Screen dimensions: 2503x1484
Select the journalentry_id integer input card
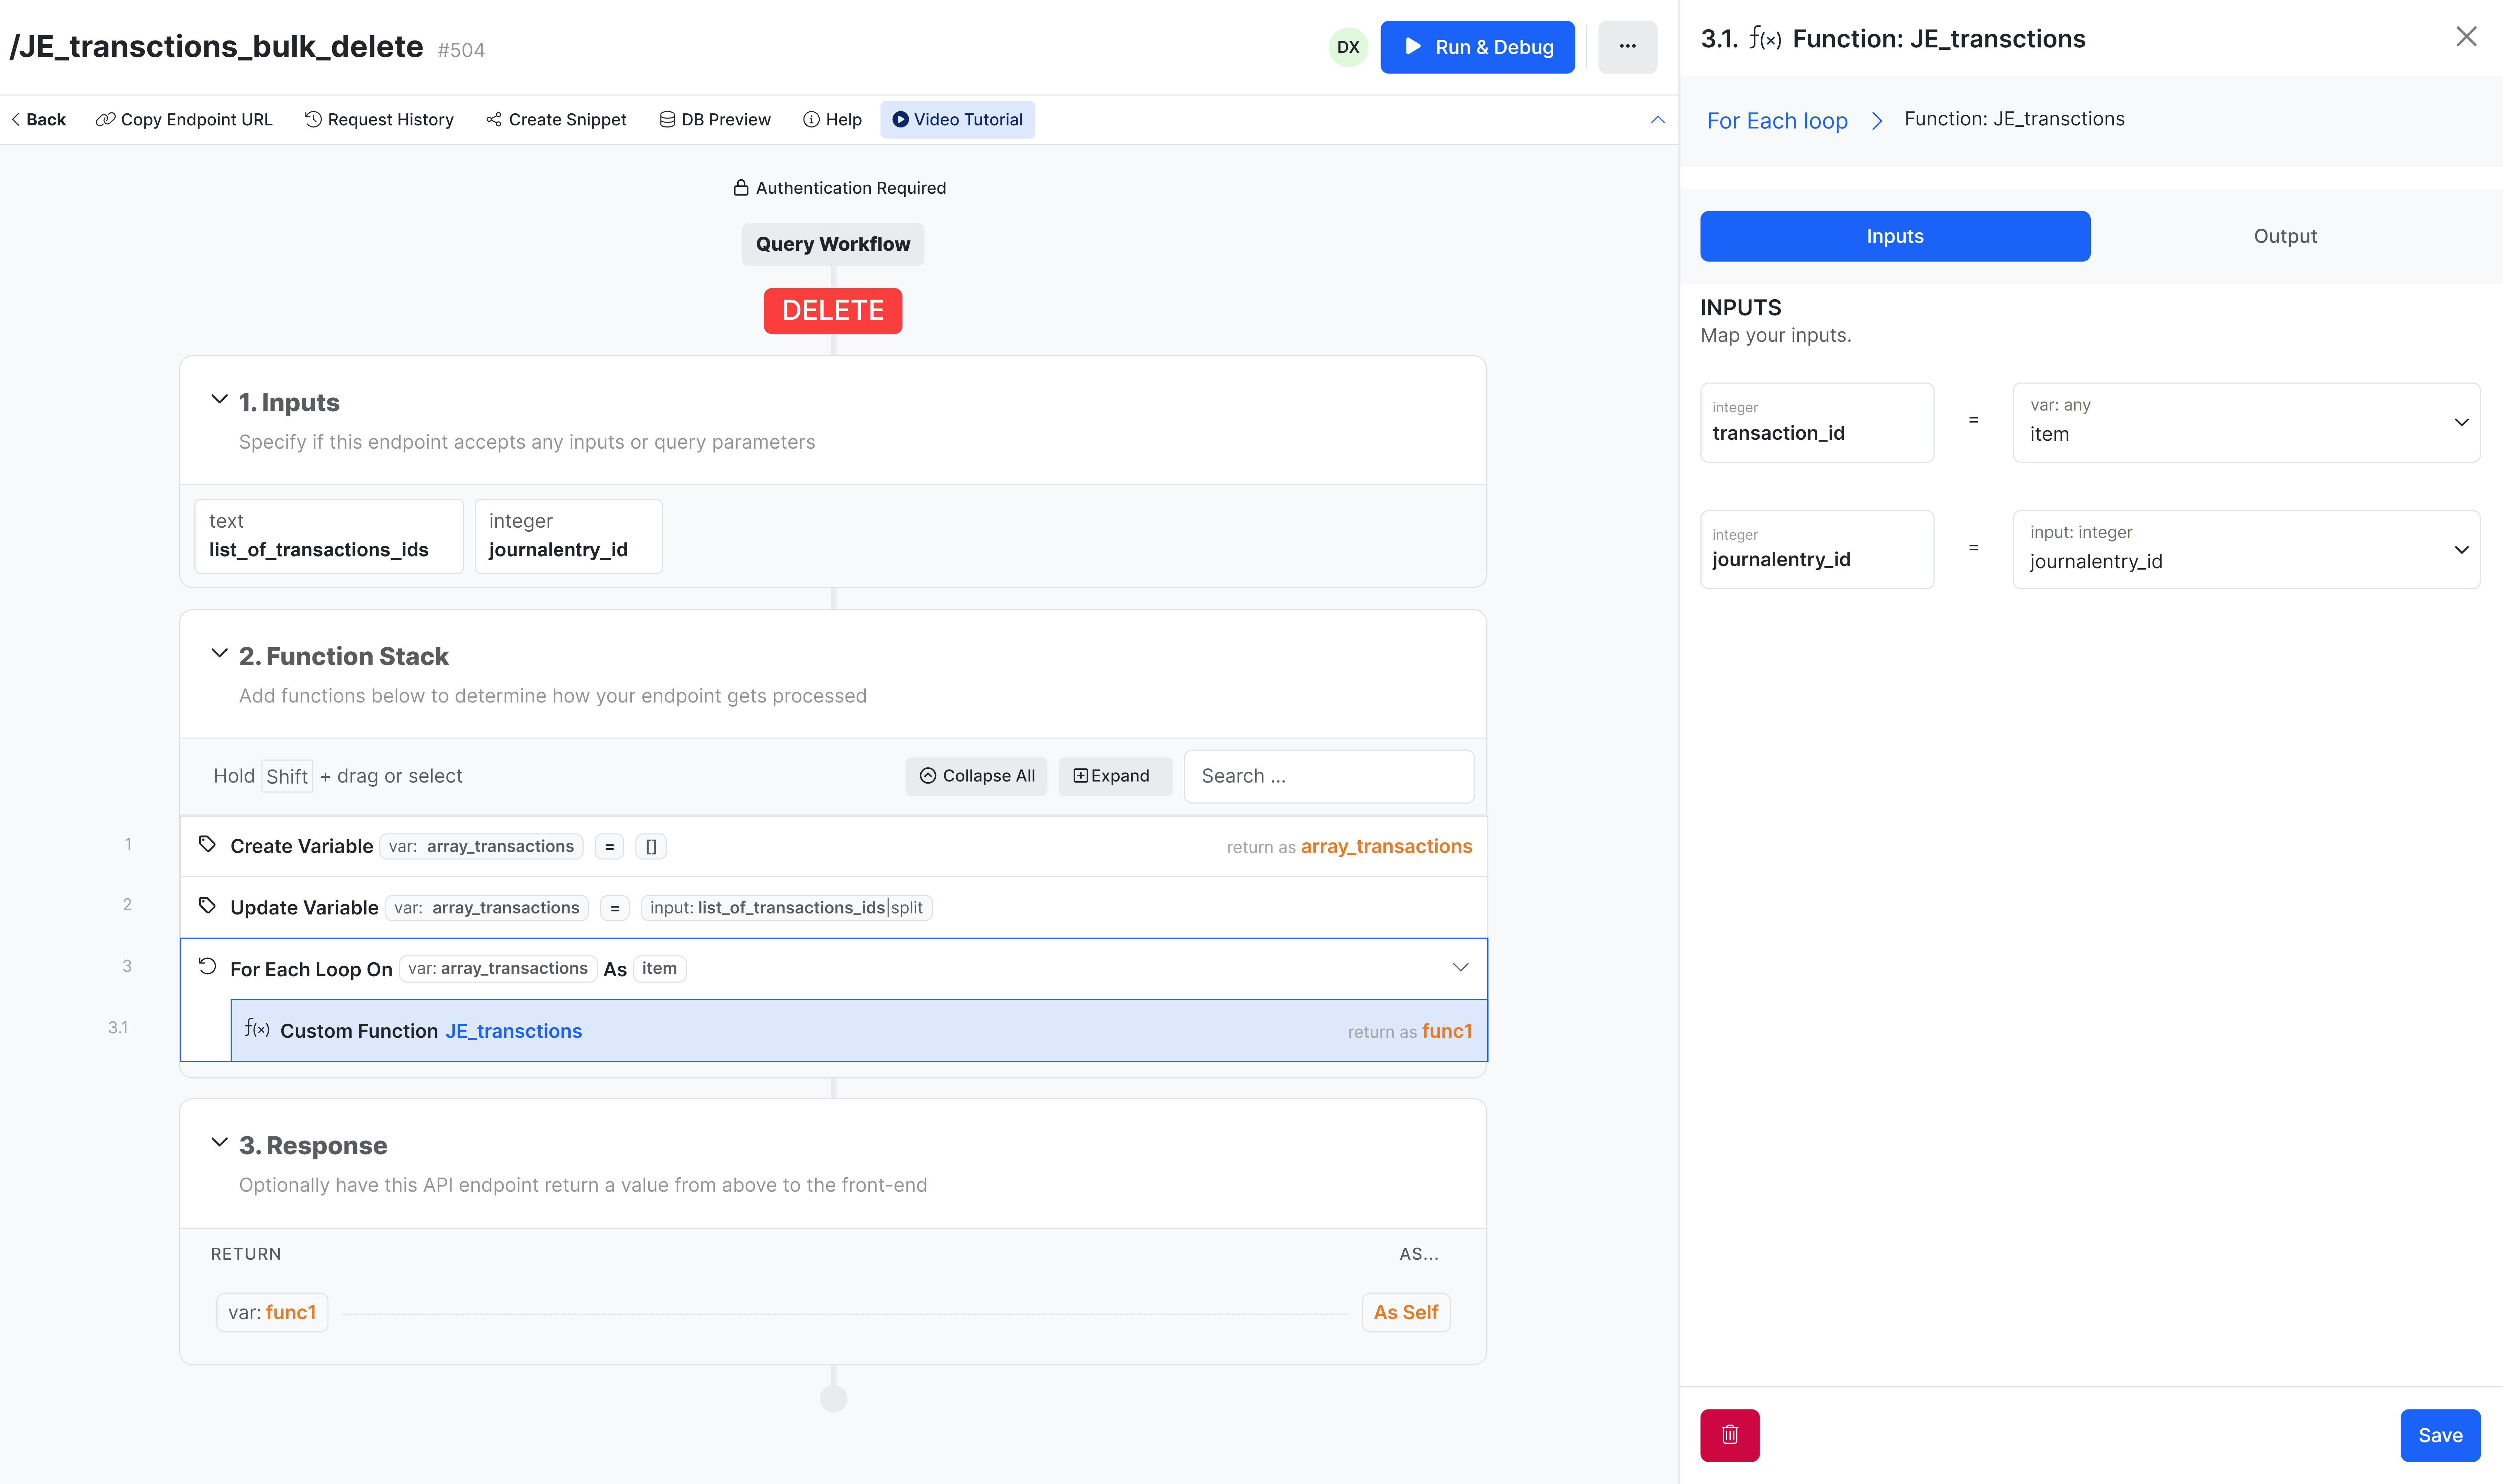click(568, 536)
